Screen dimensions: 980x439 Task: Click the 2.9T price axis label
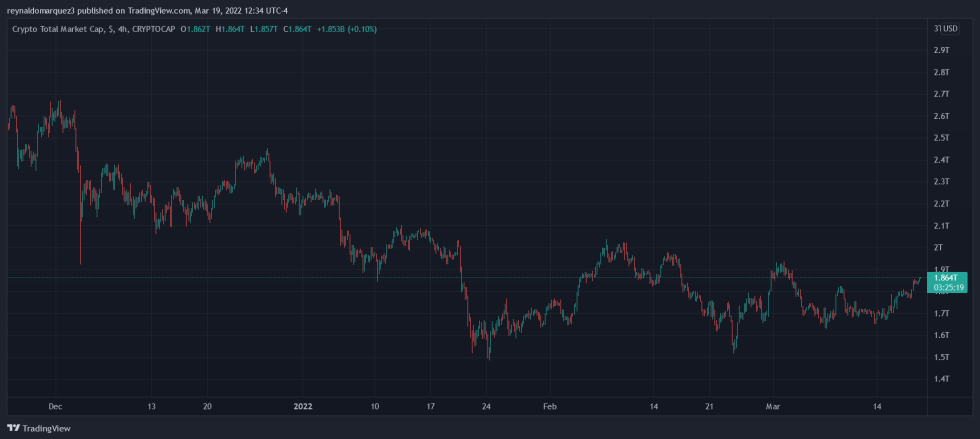tap(942, 50)
